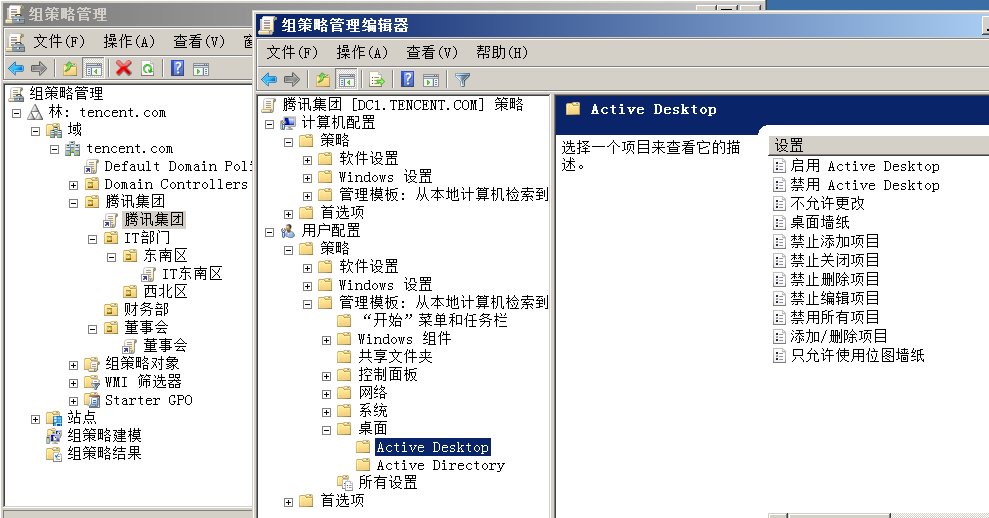Screen dimensions: 989x518
Task: Click Forward arrow in editor toolbar
Action: [291, 79]
